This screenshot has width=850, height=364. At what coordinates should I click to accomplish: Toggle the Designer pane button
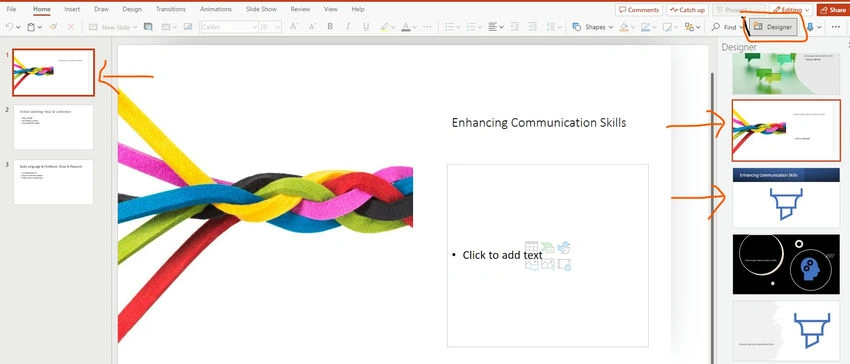pyautogui.click(x=774, y=27)
